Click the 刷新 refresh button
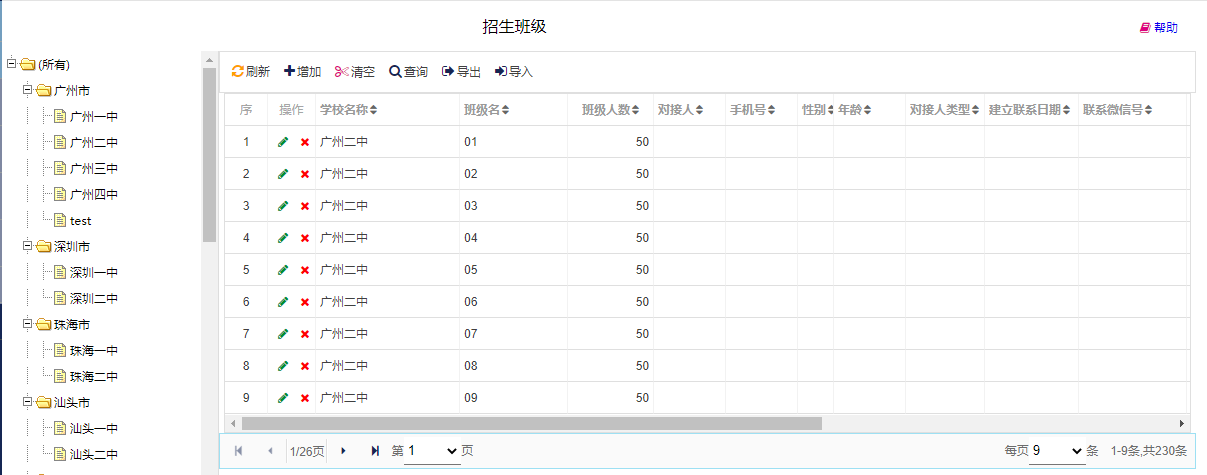 tap(251, 72)
